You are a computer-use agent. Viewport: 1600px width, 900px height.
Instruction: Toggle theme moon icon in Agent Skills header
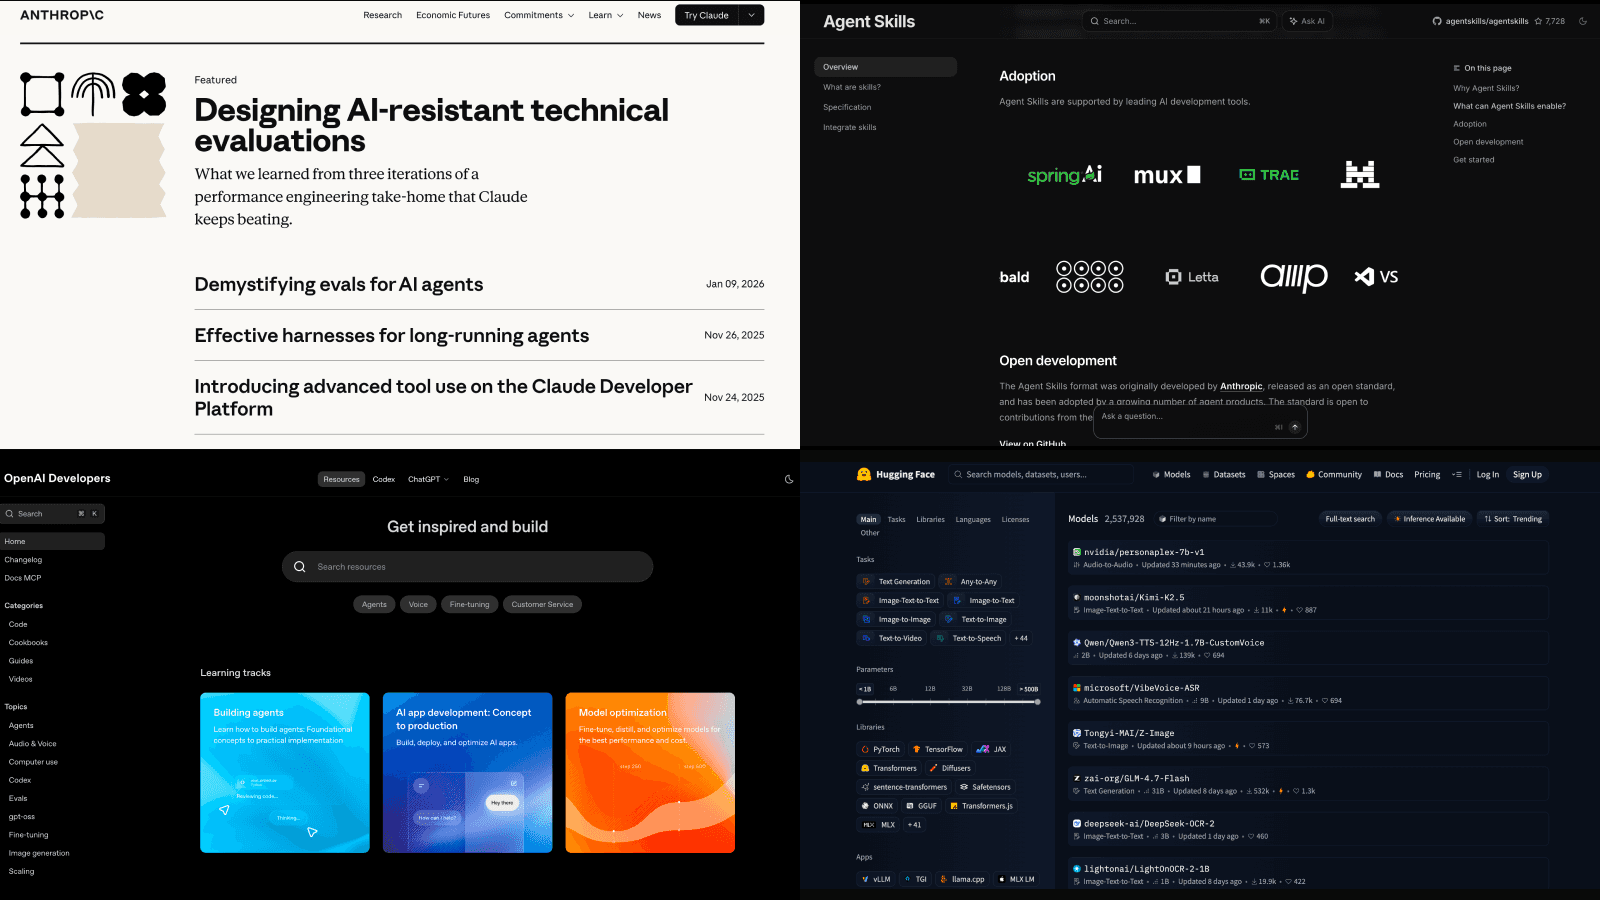pos(1583,21)
